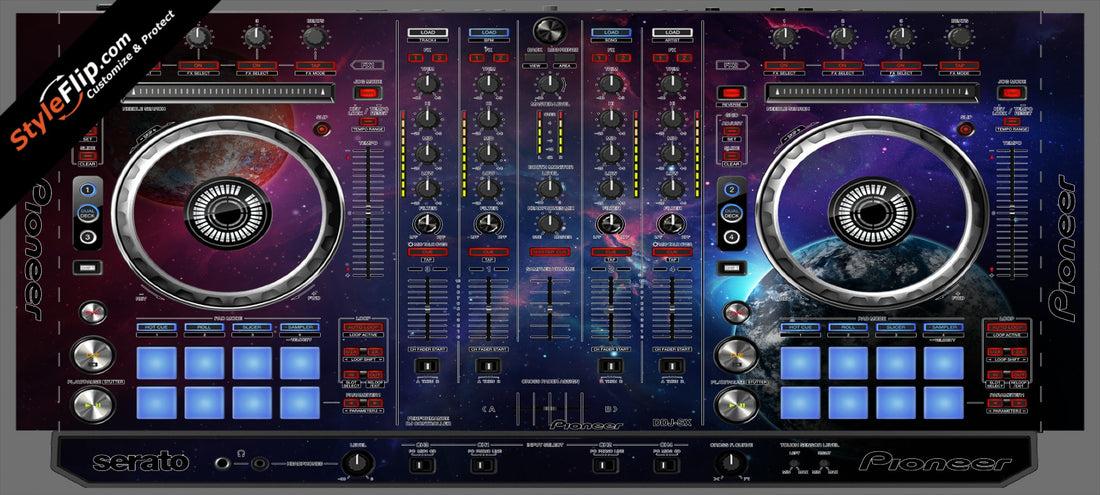Click the channel 4 volume fader
This screenshot has width=1100, height=495.
(x=672, y=310)
